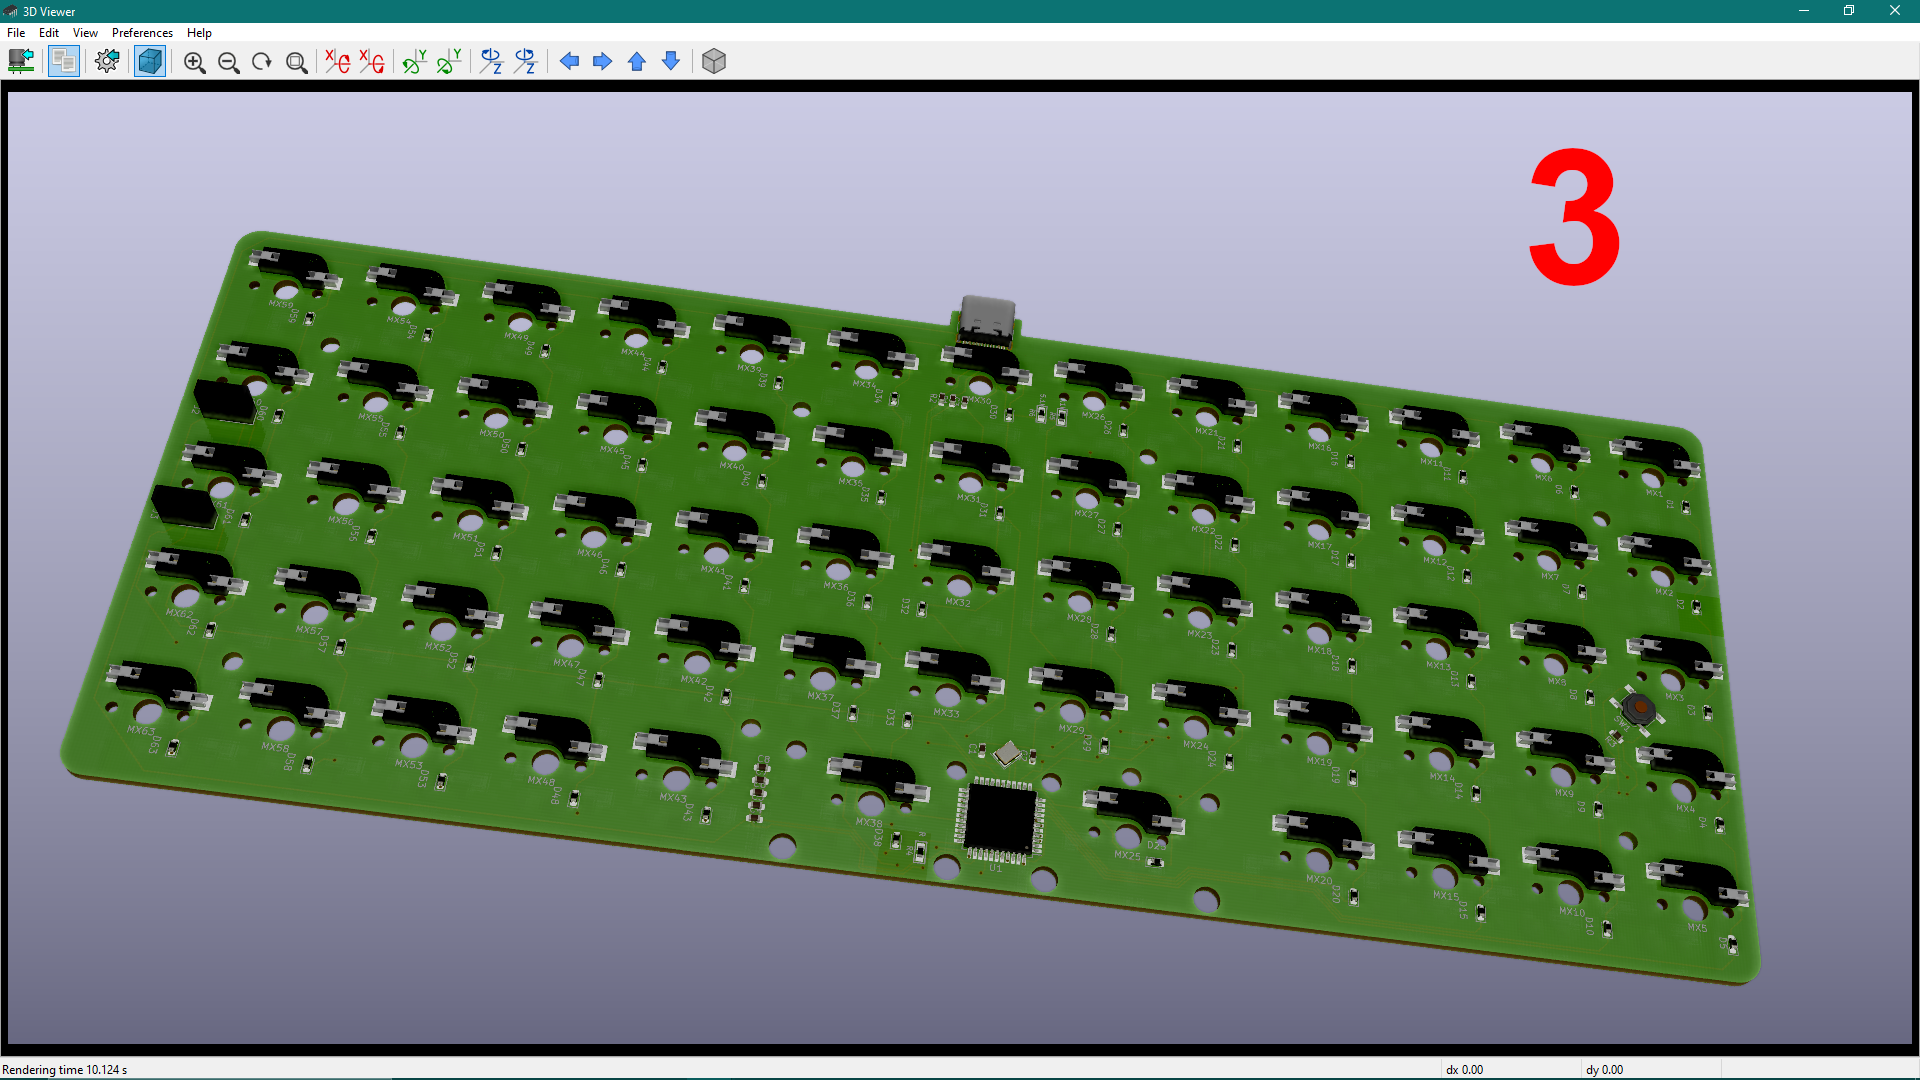Move the view down

click(670, 61)
